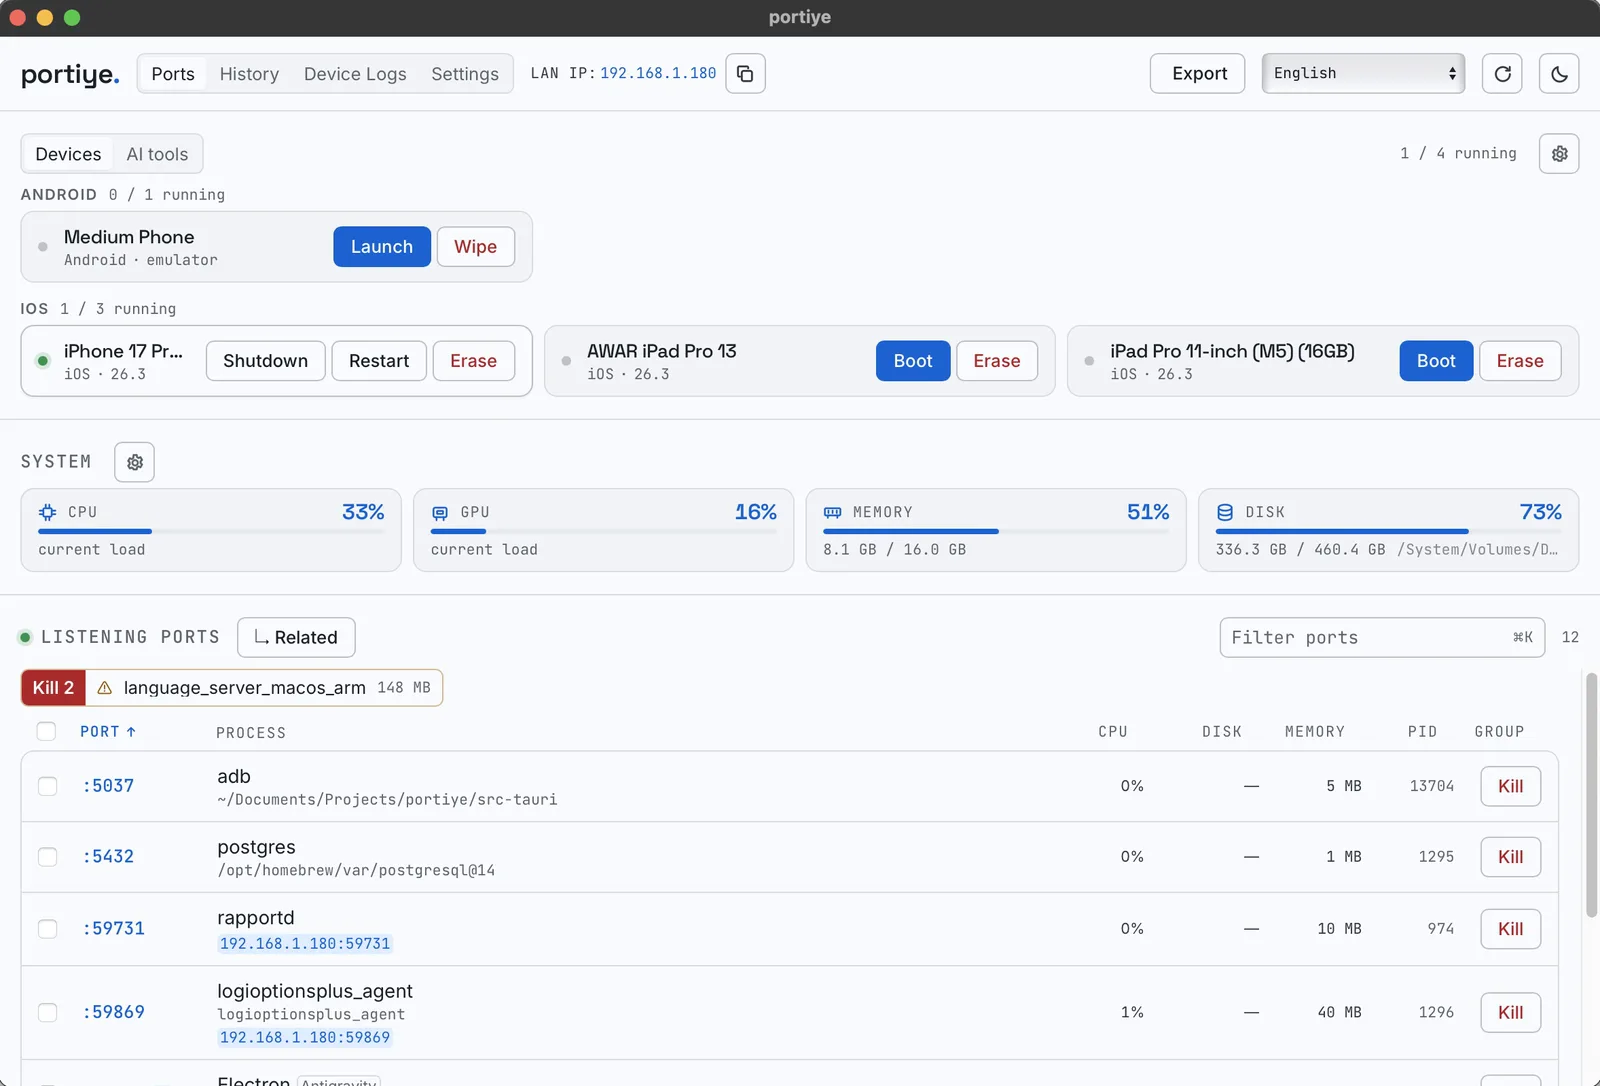Click the GPU card icon
The height and width of the screenshot is (1086, 1600).
(440, 513)
